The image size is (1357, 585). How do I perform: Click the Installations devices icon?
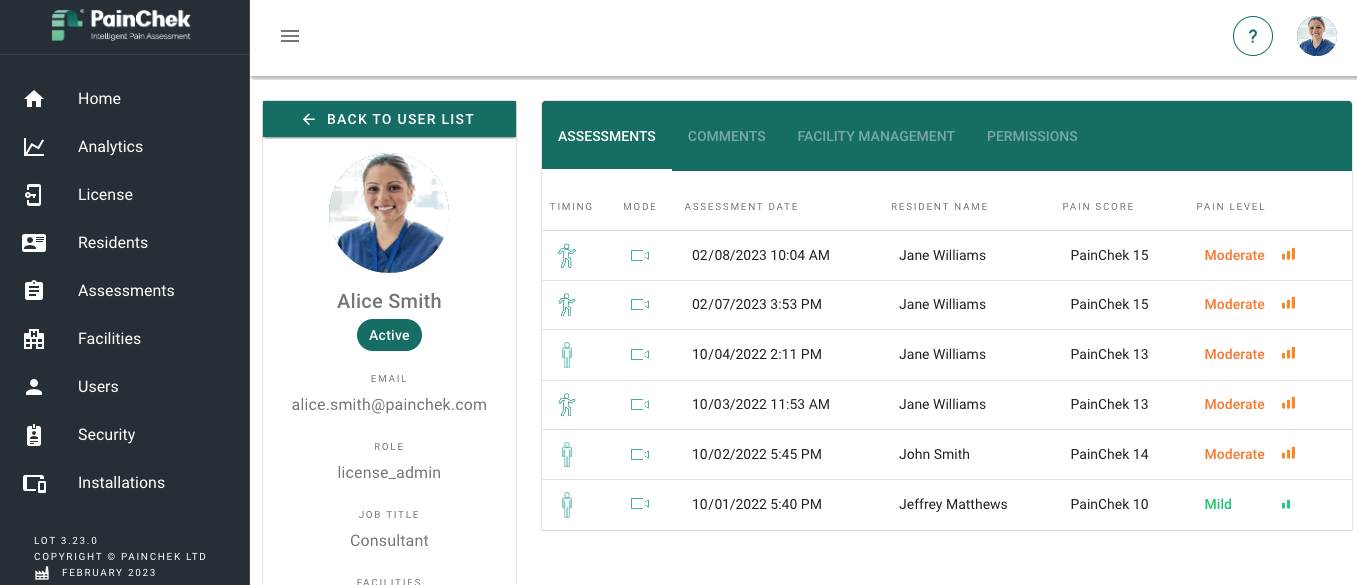point(34,483)
